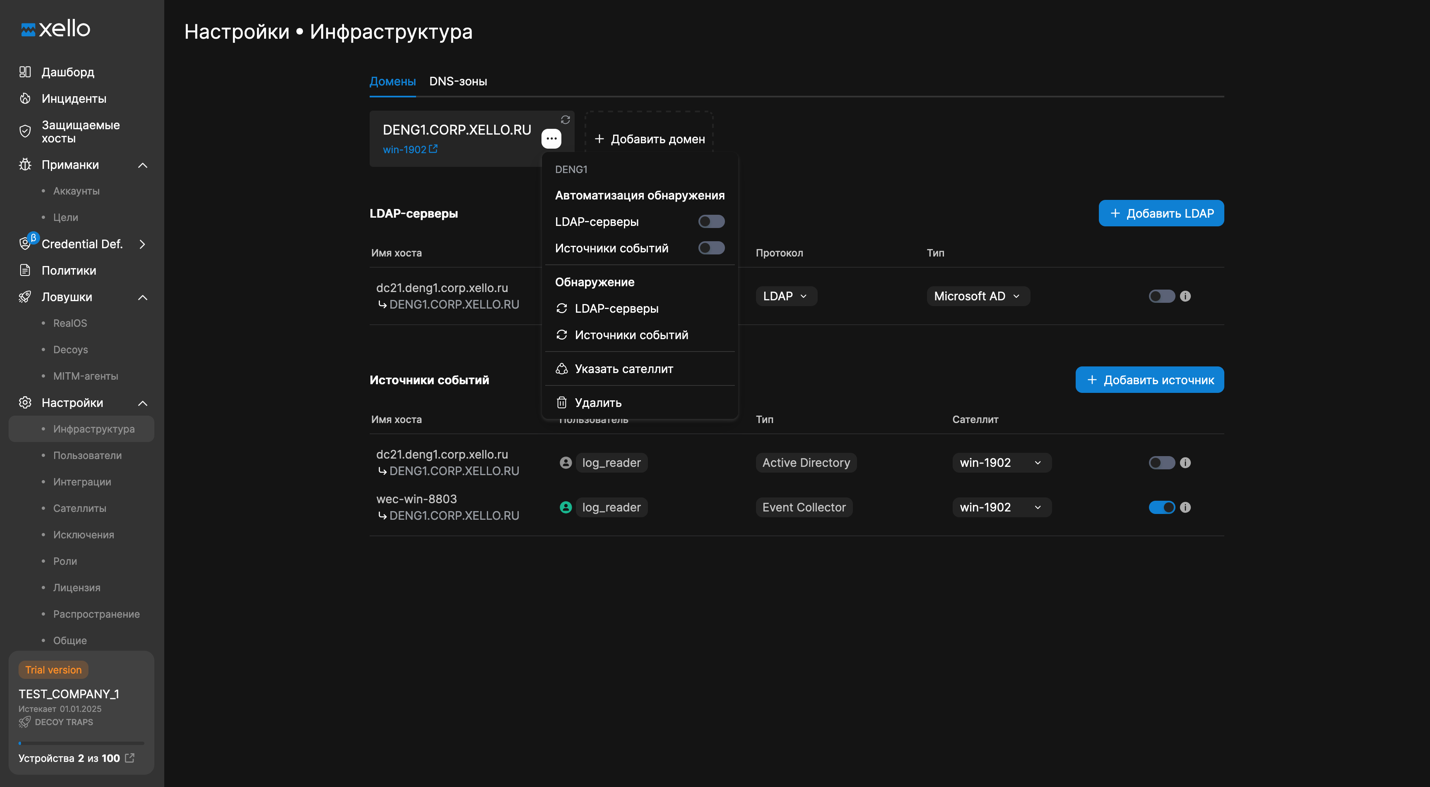
Task: Open the Microsoft AD type dropdown
Action: (977, 297)
